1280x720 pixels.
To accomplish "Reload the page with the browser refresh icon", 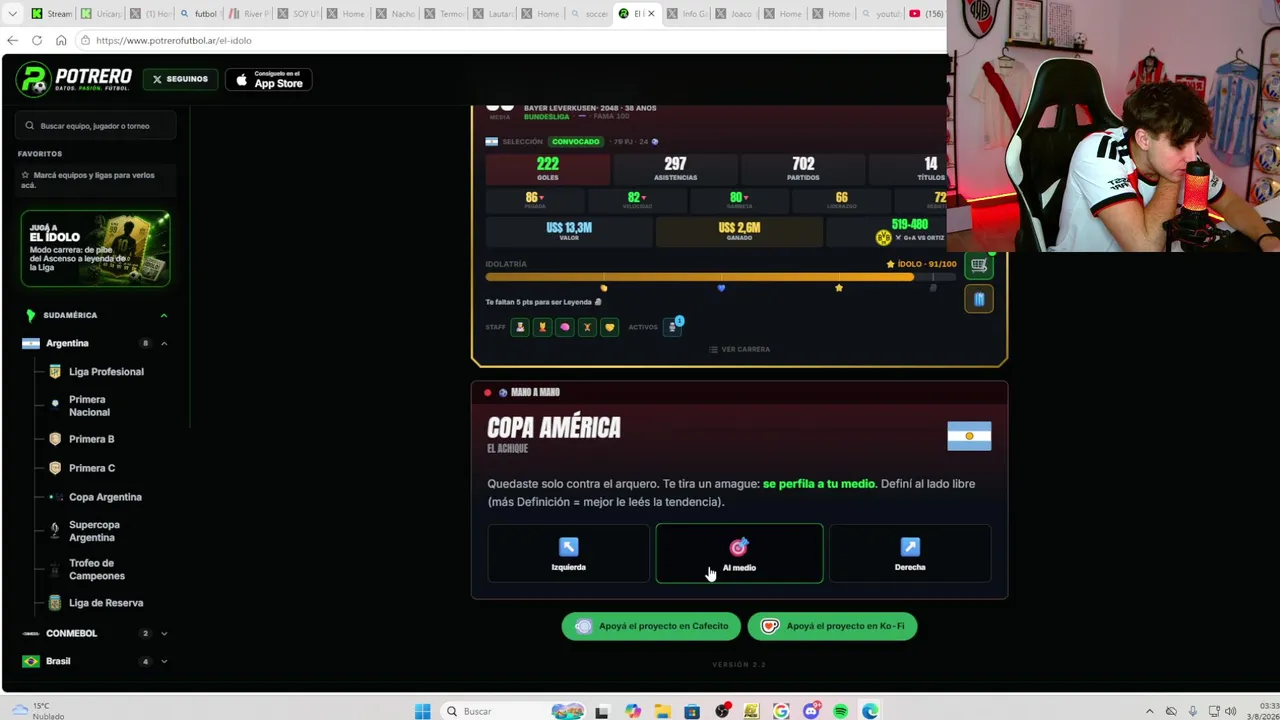I will coord(37,40).
